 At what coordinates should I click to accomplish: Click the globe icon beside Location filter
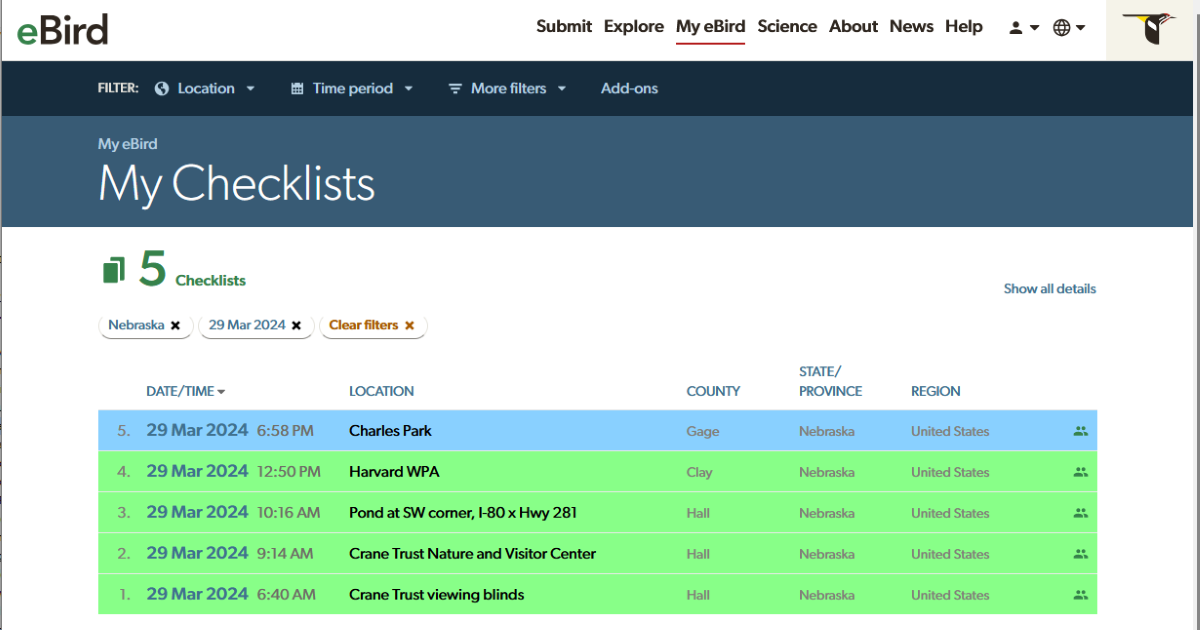click(x=161, y=88)
